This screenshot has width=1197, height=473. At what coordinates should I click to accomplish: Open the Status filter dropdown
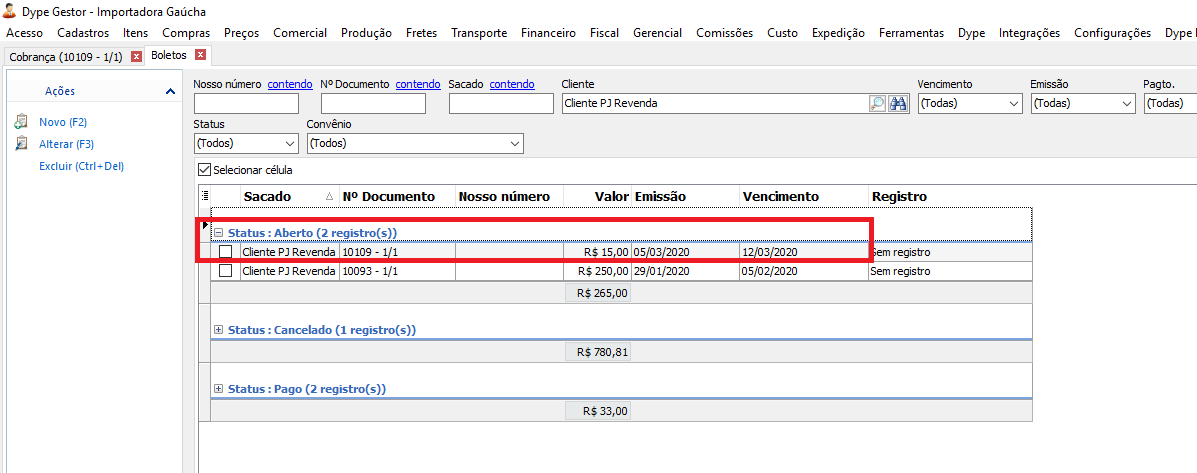289,143
